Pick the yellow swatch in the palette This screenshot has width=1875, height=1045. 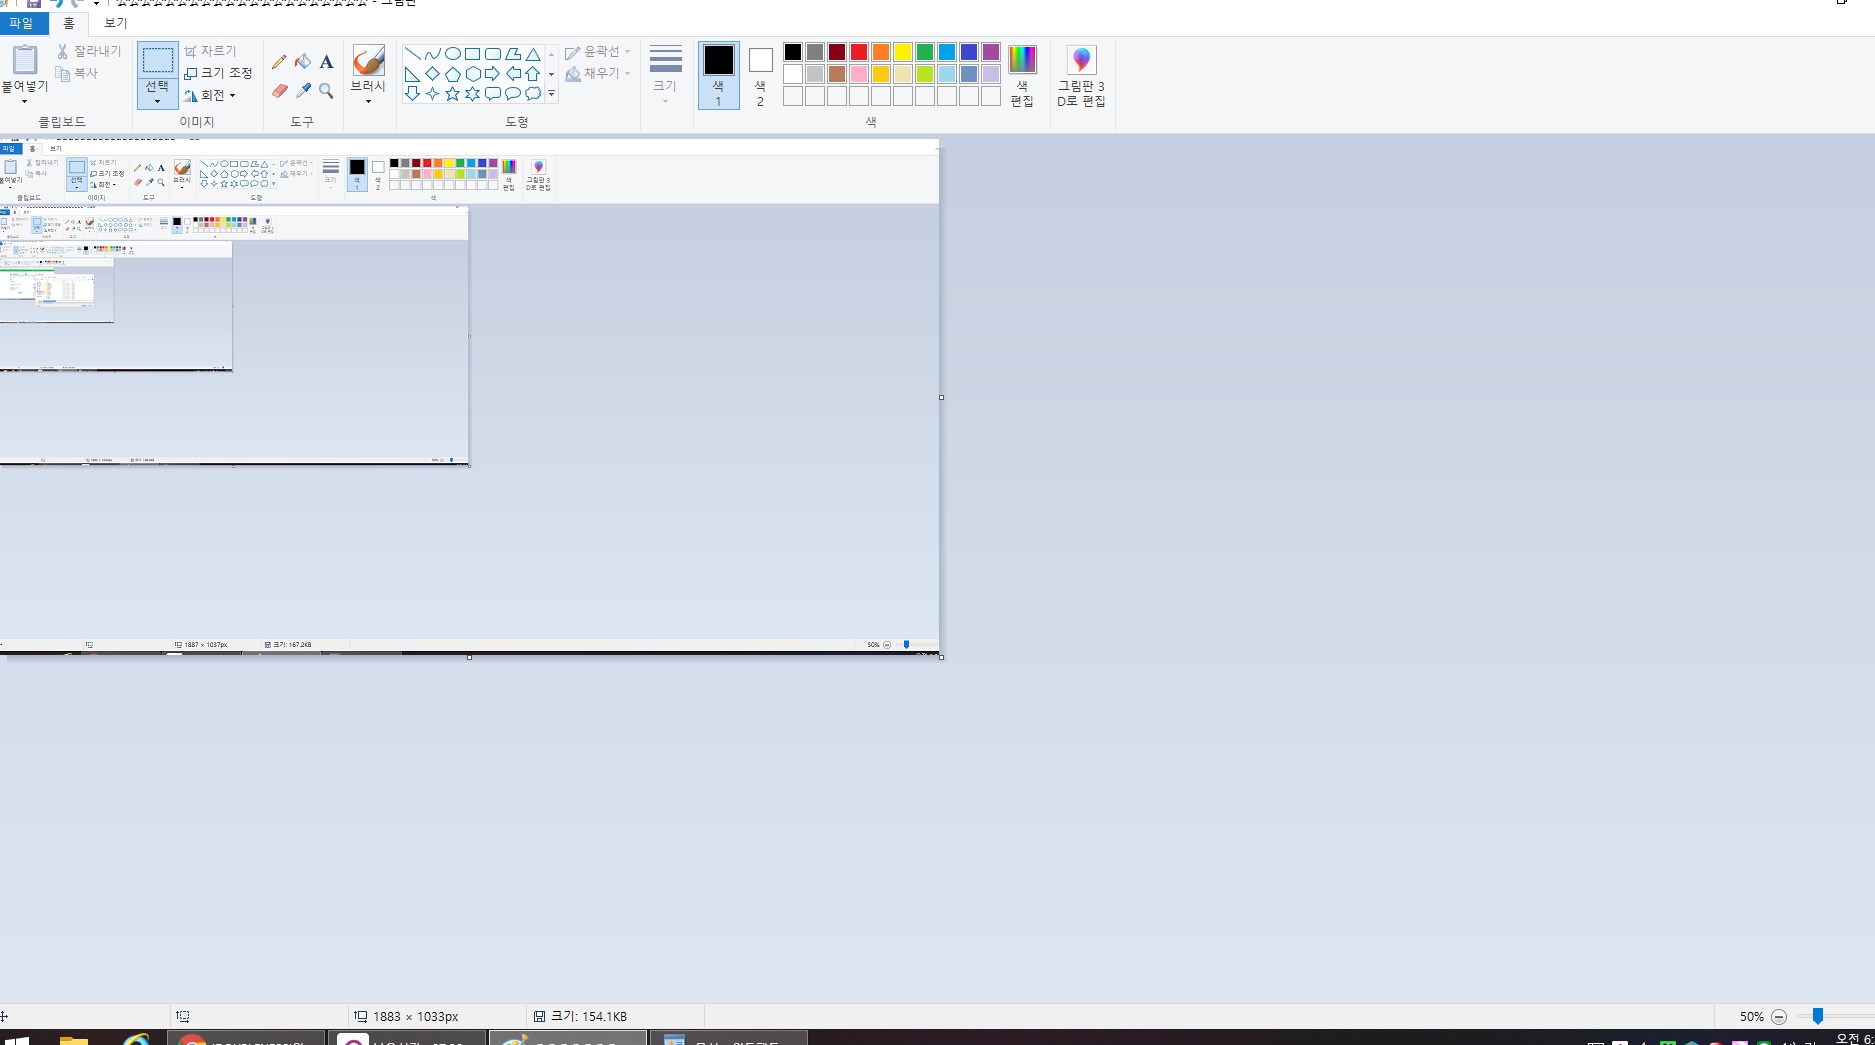[x=903, y=52]
